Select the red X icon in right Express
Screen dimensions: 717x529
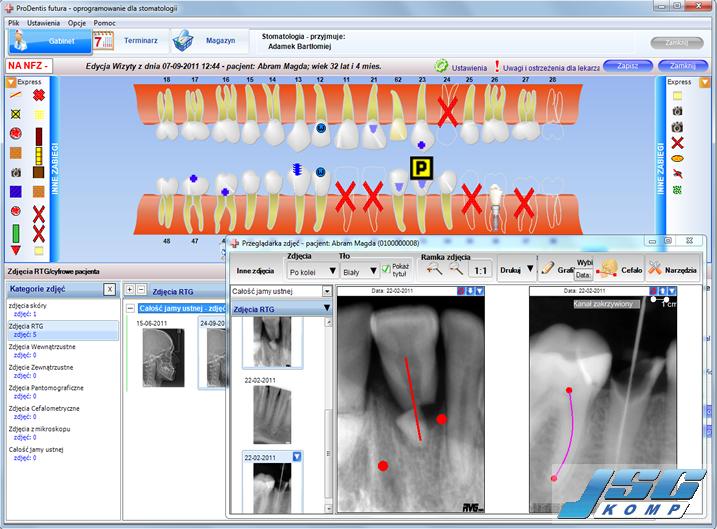pyautogui.click(x=677, y=143)
